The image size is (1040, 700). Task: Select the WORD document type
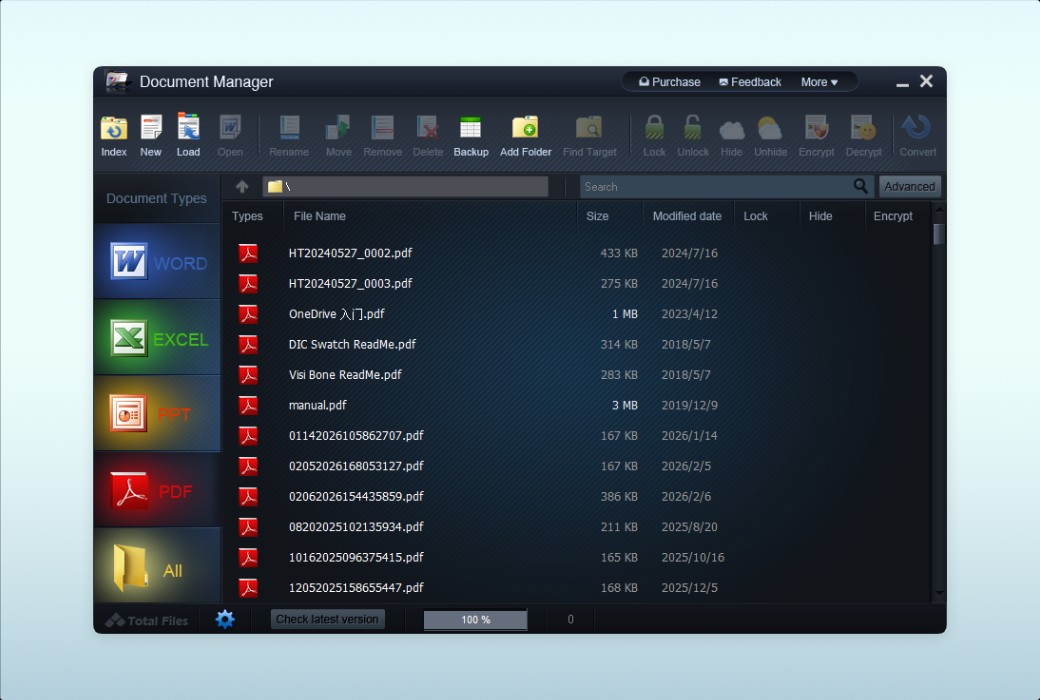pyautogui.click(x=157, y=262)
